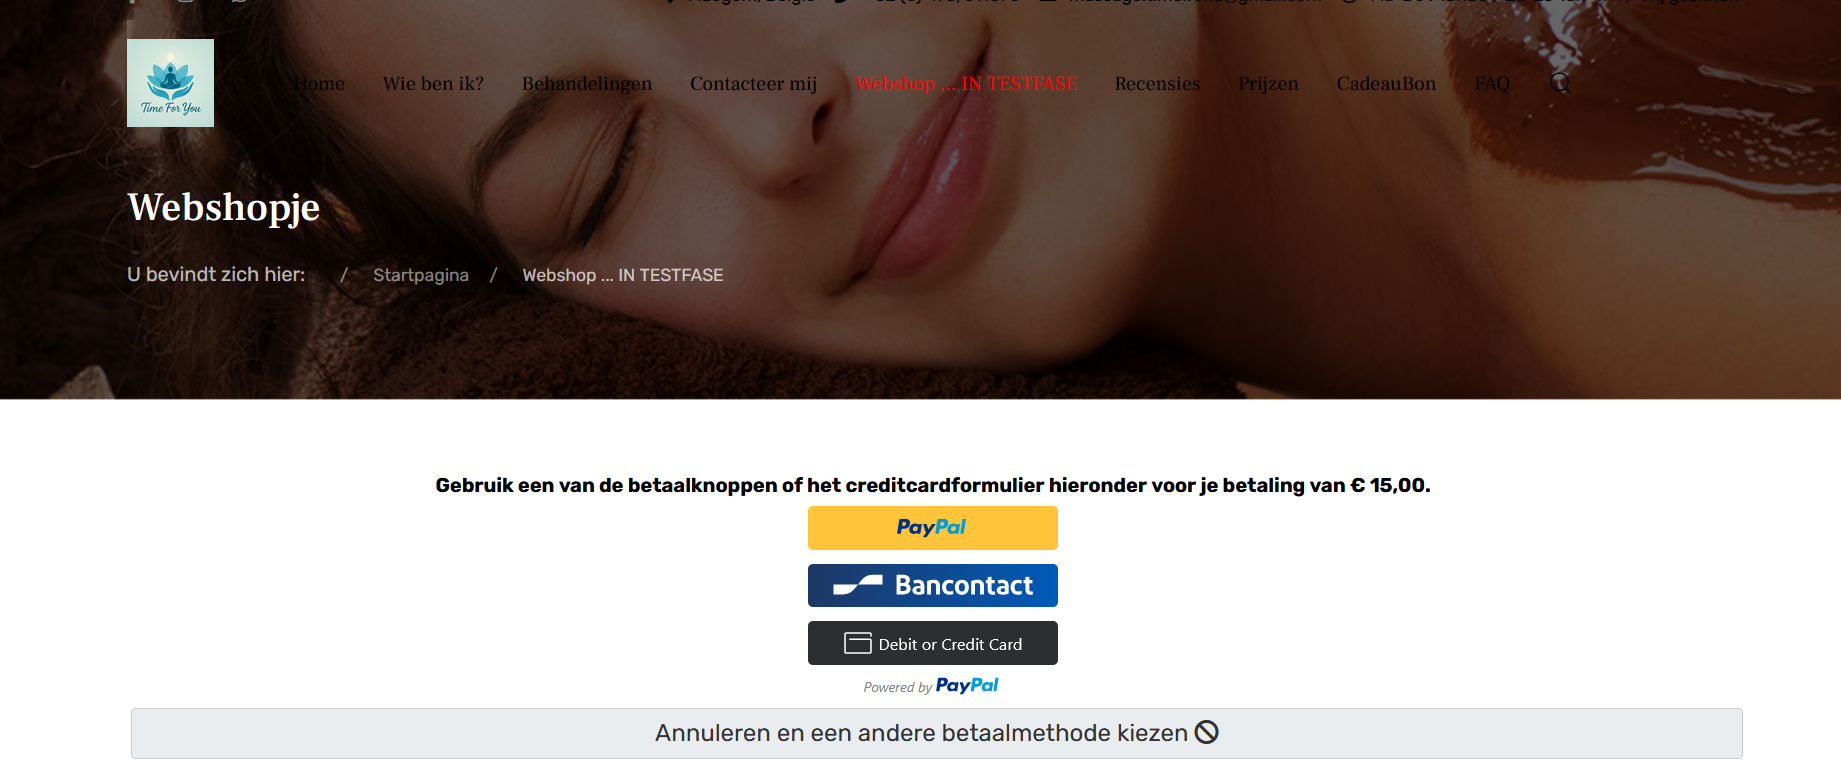This screenshot has height=776, width=1841.
Task: Click the card icon on Debit or Credit Card
Action: point(857,643)
